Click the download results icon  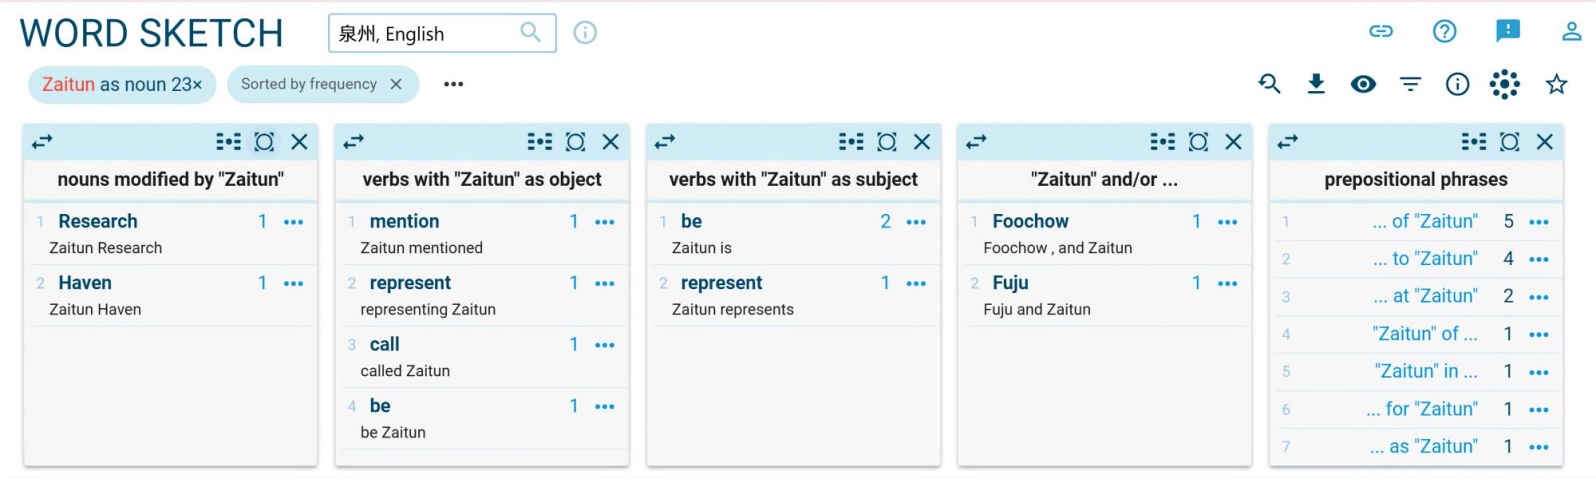click(1316, 84)
